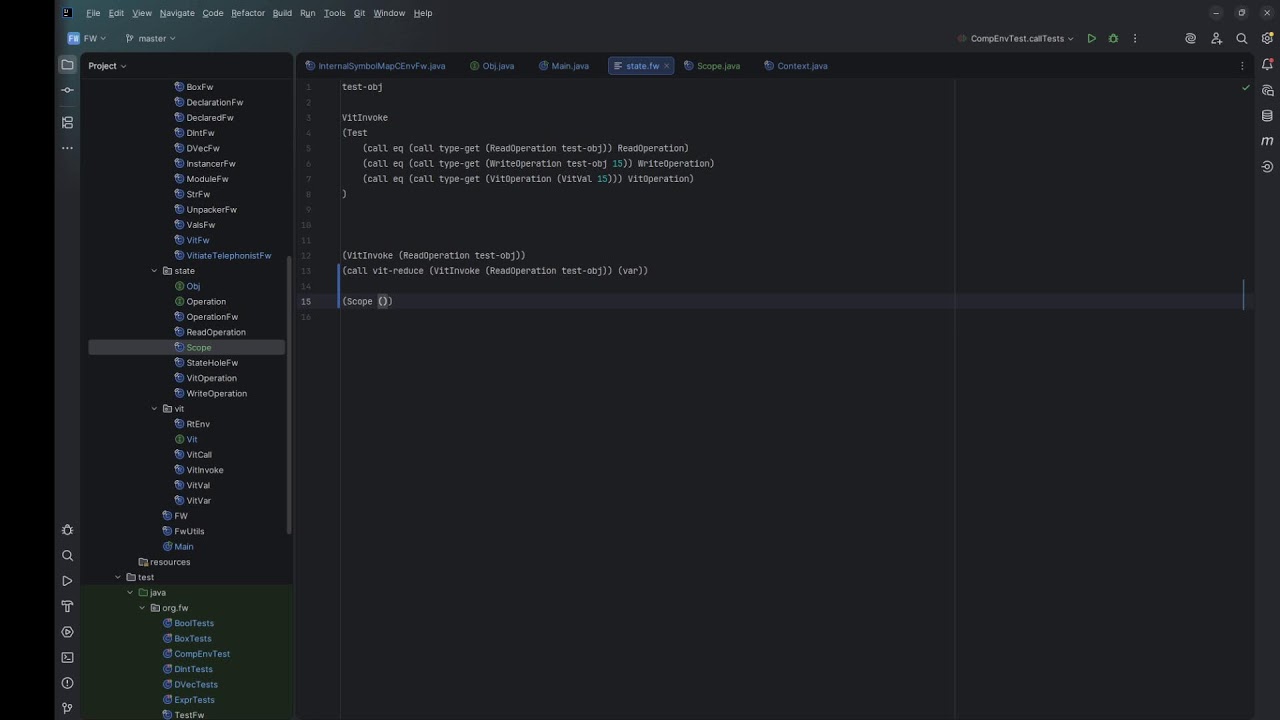Image resolution: width=1280 pixels, height=720 pixels.
Task: Click 'VitInvoke' text on editor line 3
Action: (x=365, y=118)
